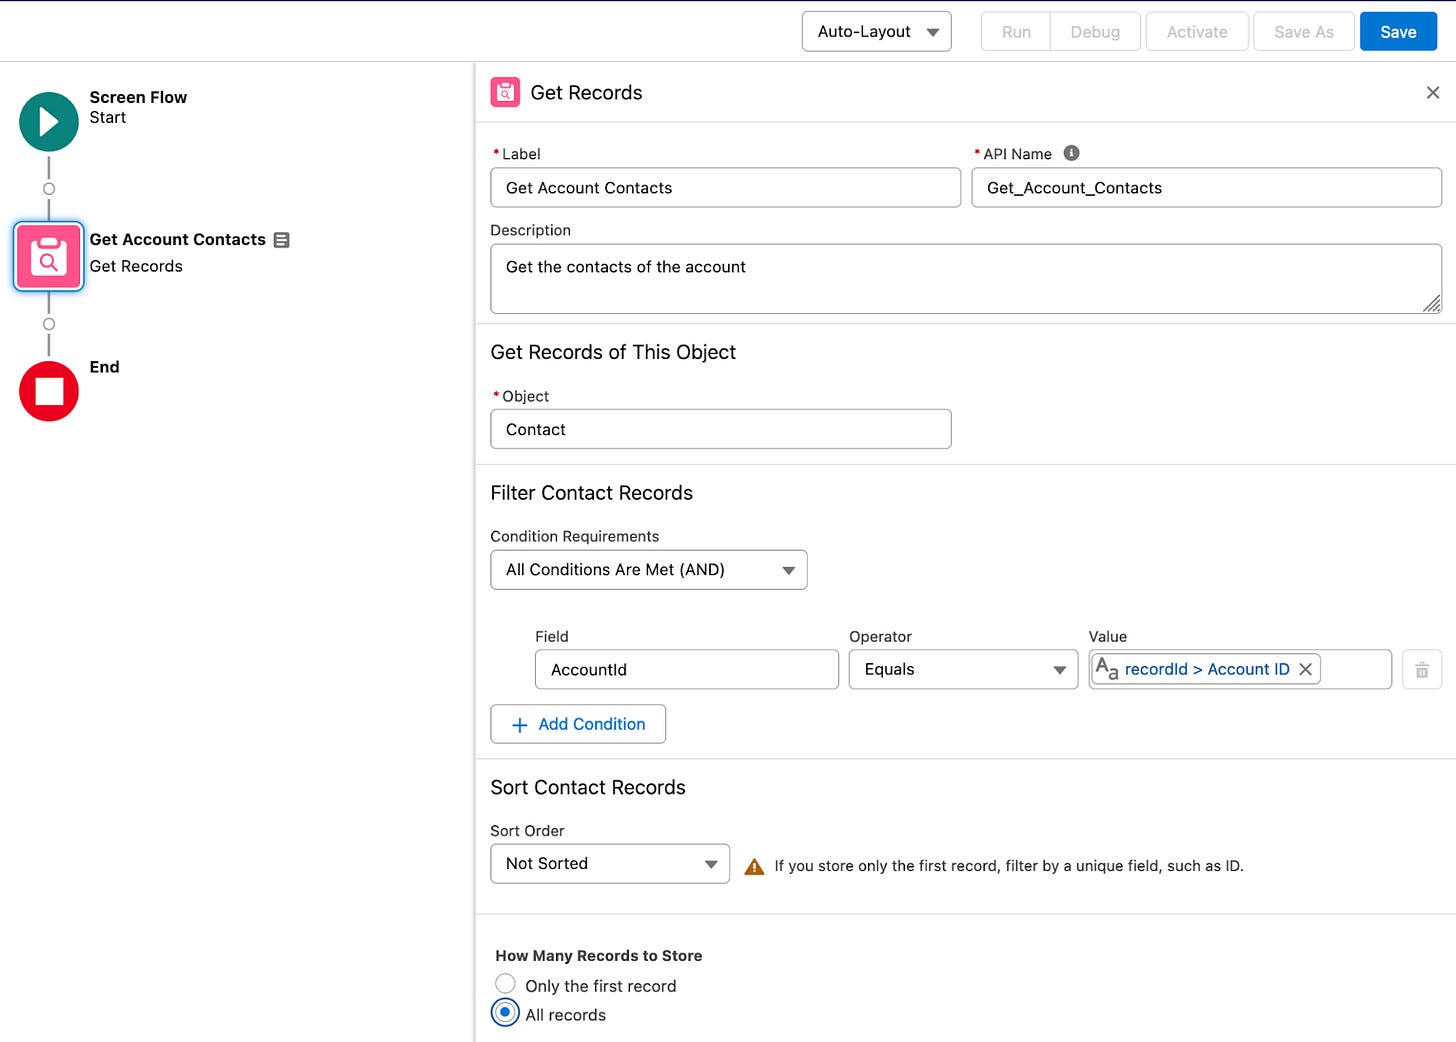Viewport: 1456px width, 1042px height.
Task: Open the Equals operator dropdown
Action: click(963, 670)
